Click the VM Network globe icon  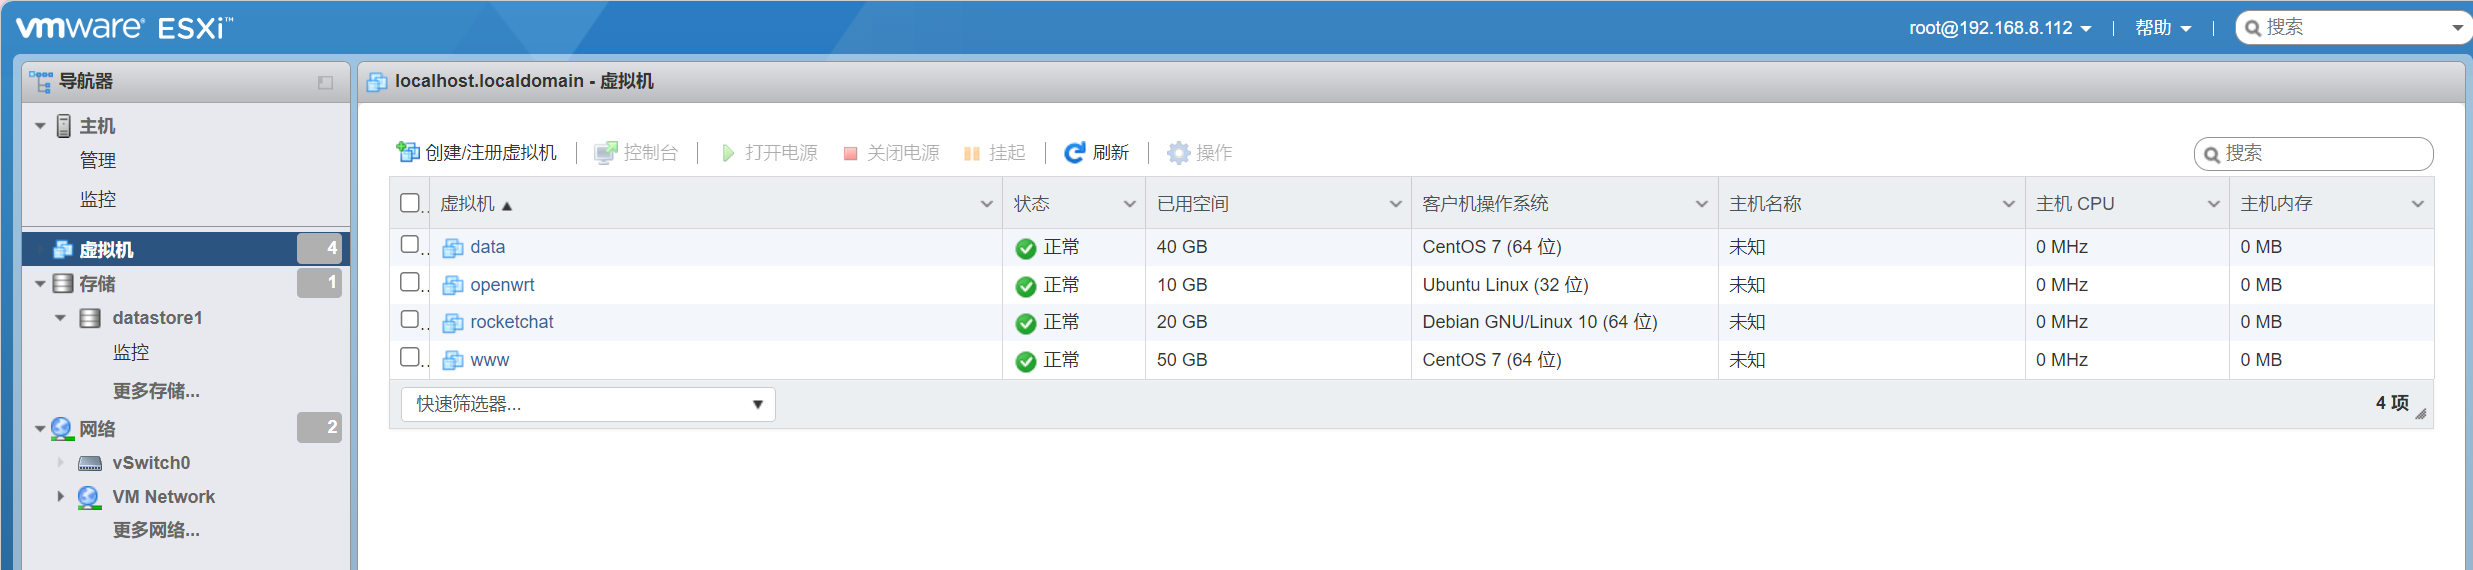[x=88, y=497]
